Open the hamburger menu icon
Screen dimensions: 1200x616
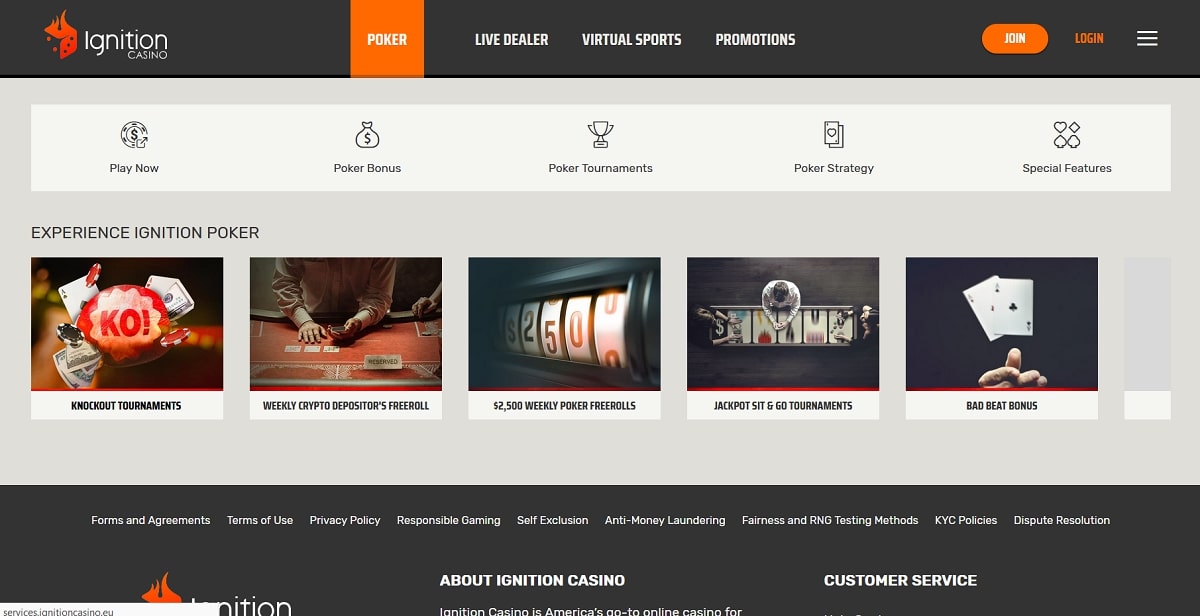pyautogui.click(x=1147, y=38)
